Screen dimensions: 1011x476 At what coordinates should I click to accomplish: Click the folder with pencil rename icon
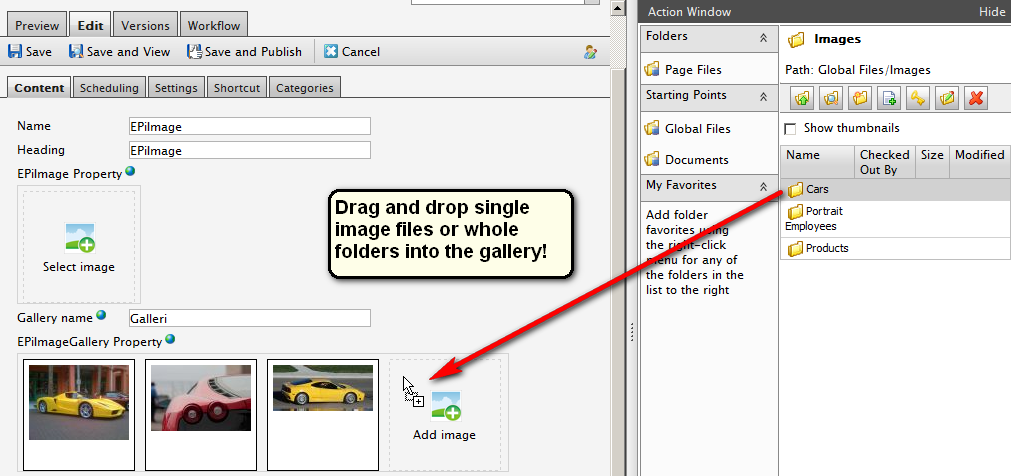[x=947, y=98]
